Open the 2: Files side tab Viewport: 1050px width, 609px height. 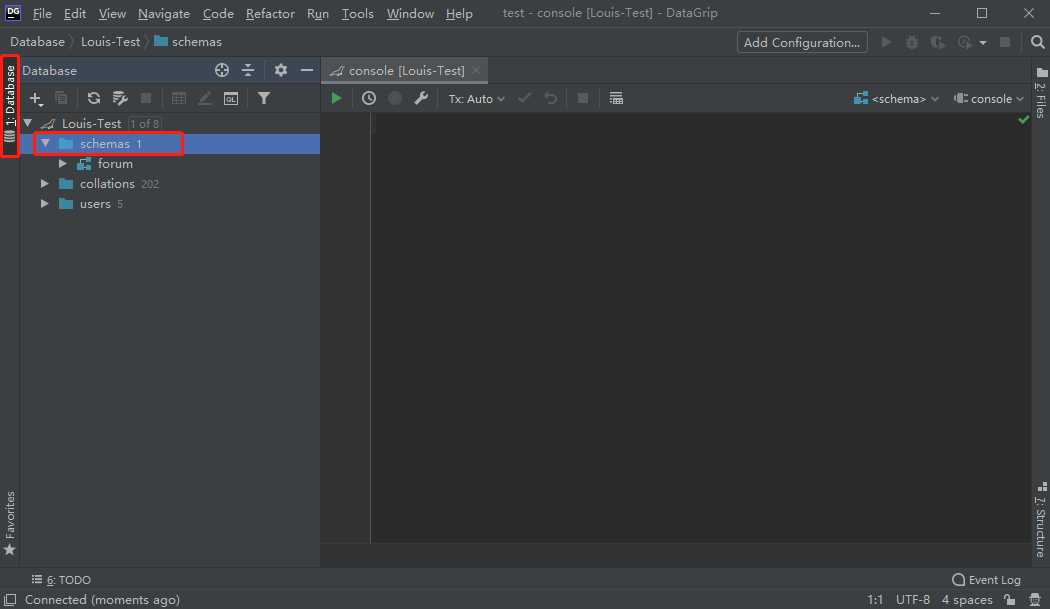tap(1041, 92)
